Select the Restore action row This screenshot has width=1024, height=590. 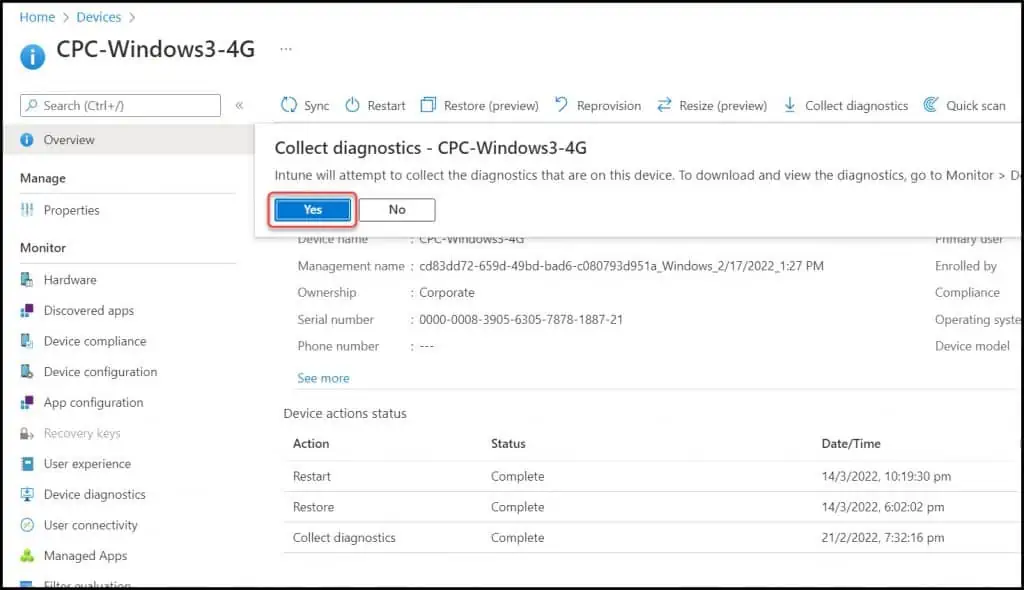pos(650,507)
